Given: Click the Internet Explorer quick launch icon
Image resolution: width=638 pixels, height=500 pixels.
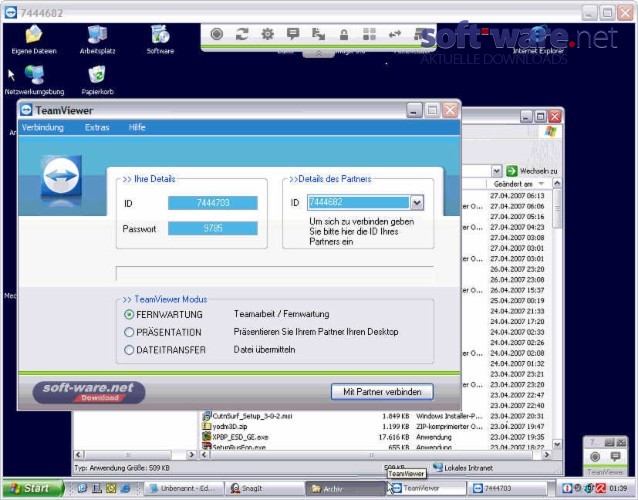Looking at the screenshot, I should coord(125,488).
